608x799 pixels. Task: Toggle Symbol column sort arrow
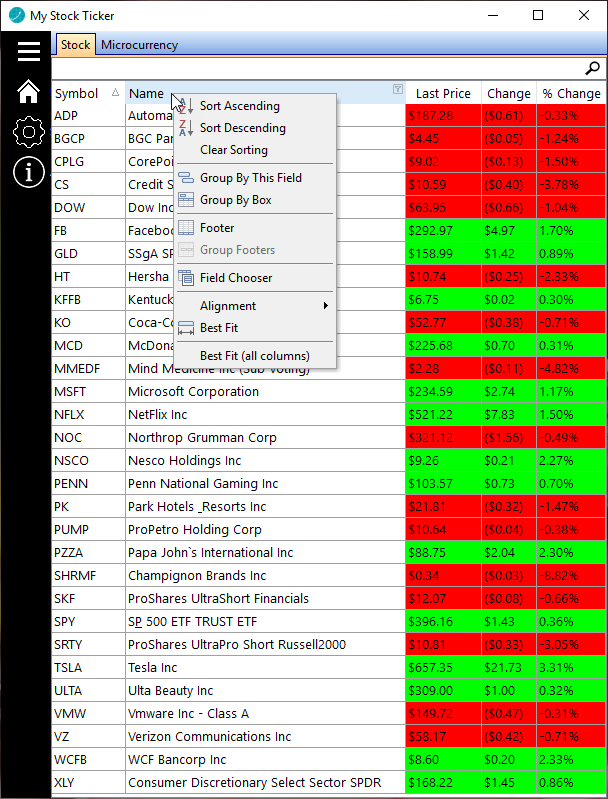pos(115,92)
